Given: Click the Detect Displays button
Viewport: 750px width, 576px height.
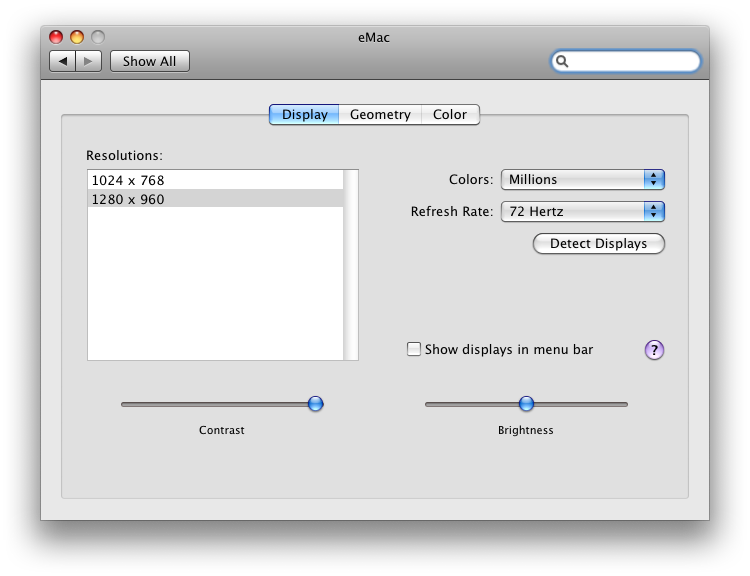Looking at the screenshot, I should pos(598,244).
